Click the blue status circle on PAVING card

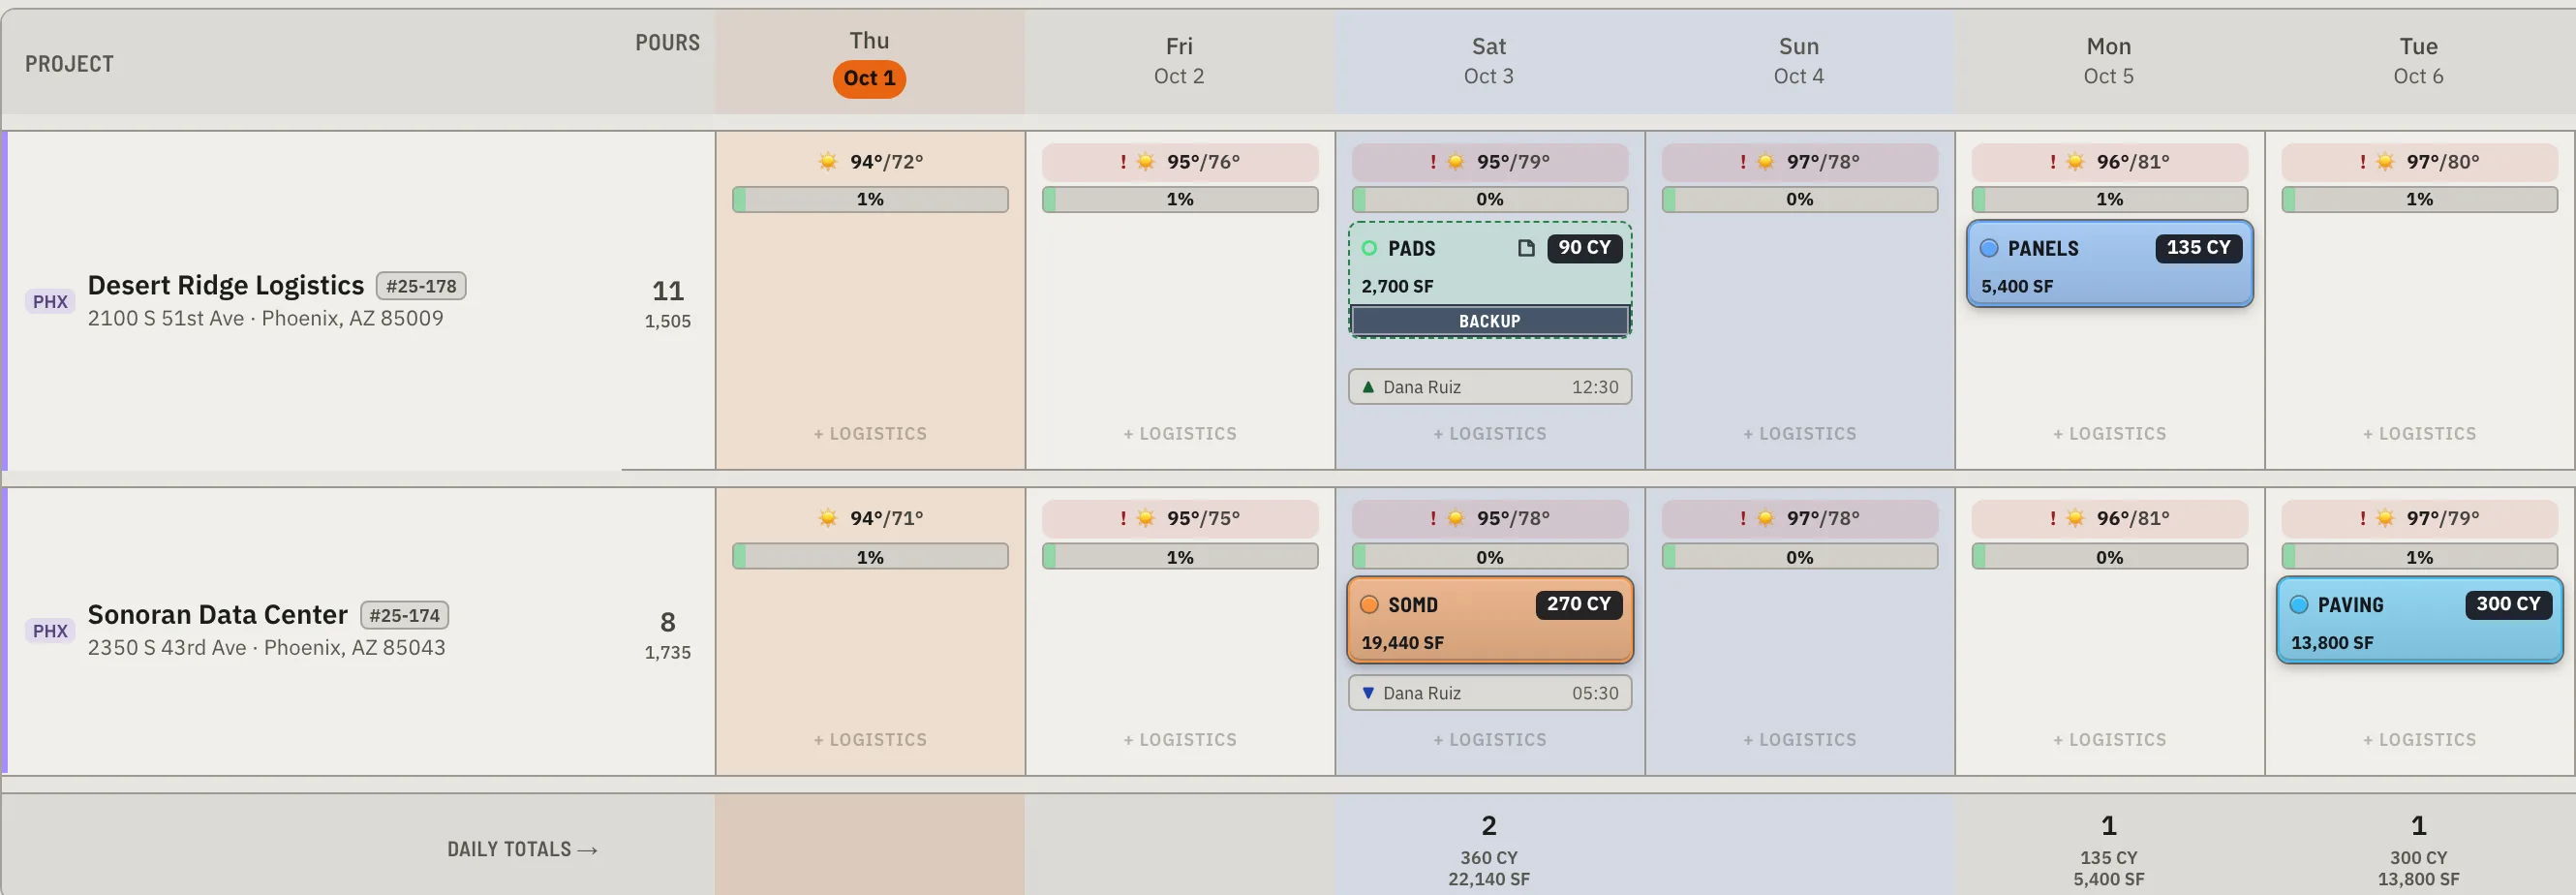click(2299, 604)
